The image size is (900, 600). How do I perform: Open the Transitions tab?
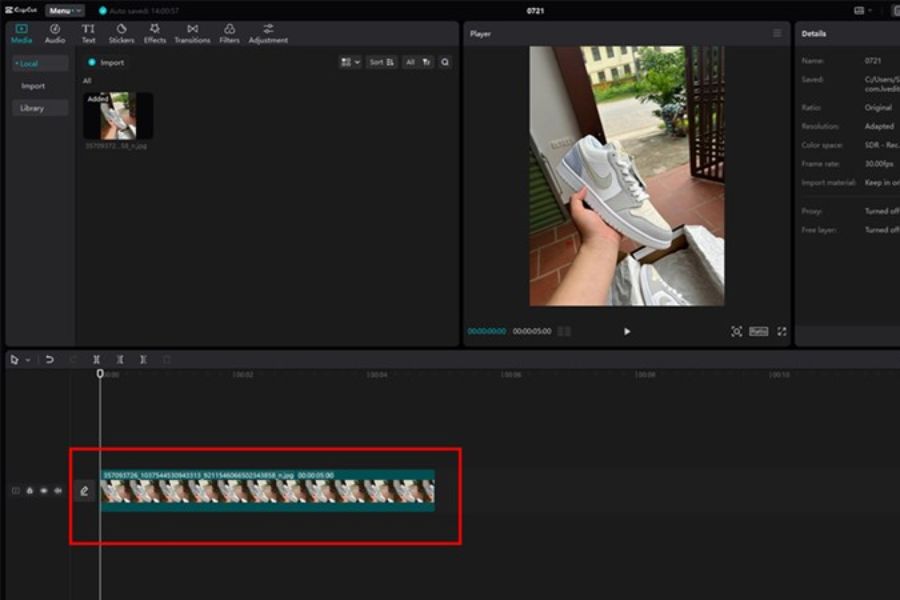[192, 34]
